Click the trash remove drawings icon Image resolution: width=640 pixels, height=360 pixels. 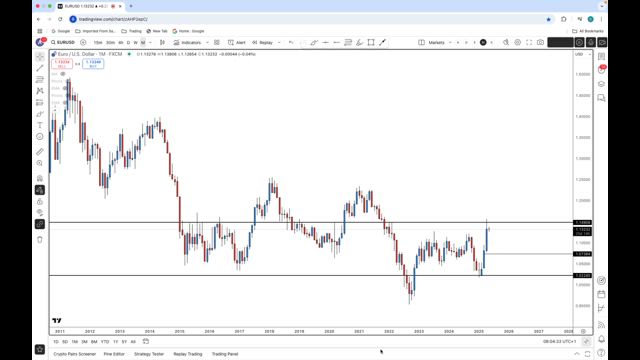point(40,240)
